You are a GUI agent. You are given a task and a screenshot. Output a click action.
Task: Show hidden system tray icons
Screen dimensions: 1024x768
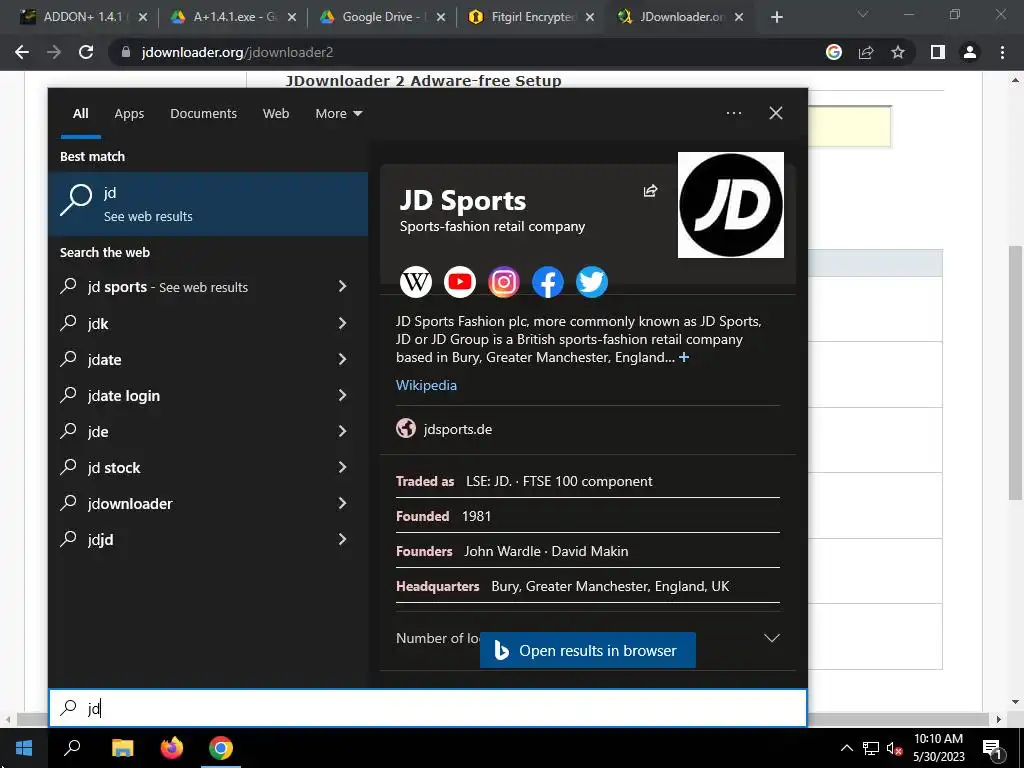(846, 748)
